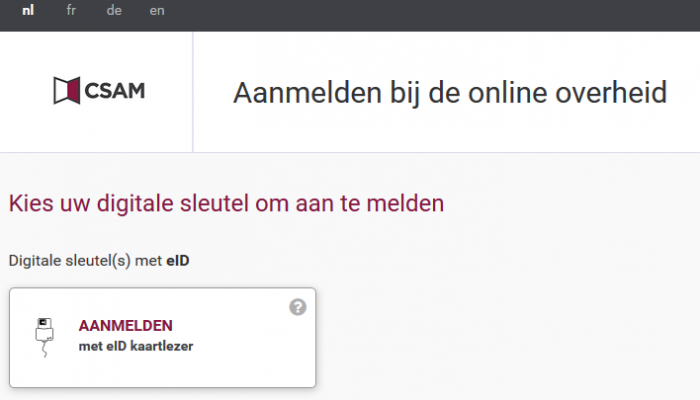700x400 pixels.
Task: Click the CSAM book emblem logo
Action: pos(67,91)
